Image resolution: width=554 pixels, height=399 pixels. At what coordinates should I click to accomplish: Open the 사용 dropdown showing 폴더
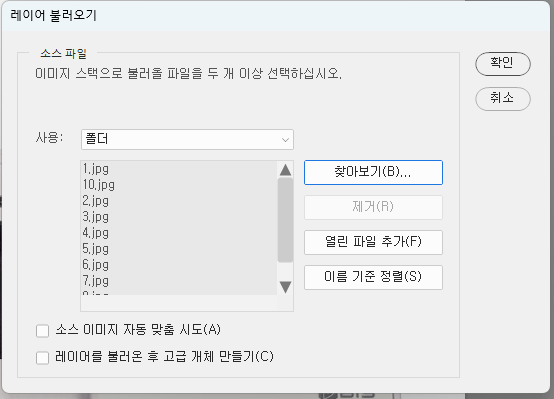point(187,140)
